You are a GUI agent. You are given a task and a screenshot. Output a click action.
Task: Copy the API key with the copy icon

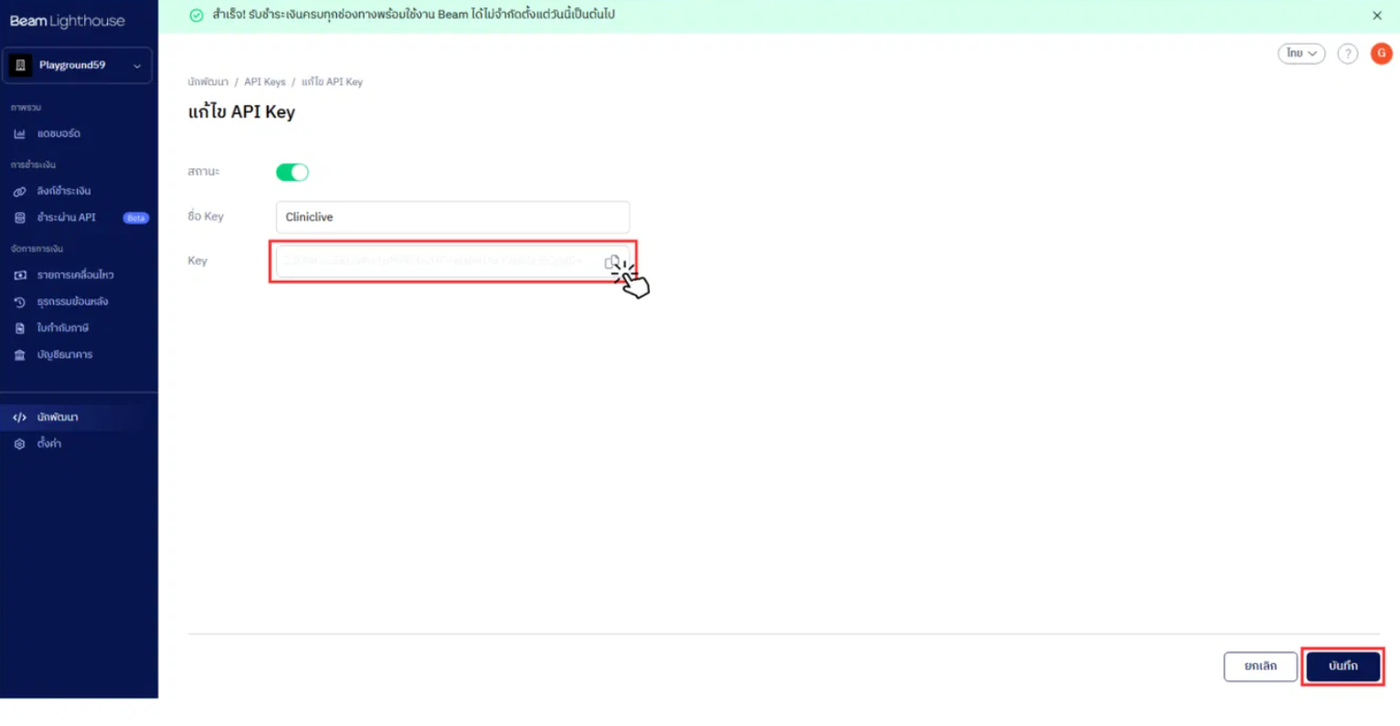tap(611, 262)
